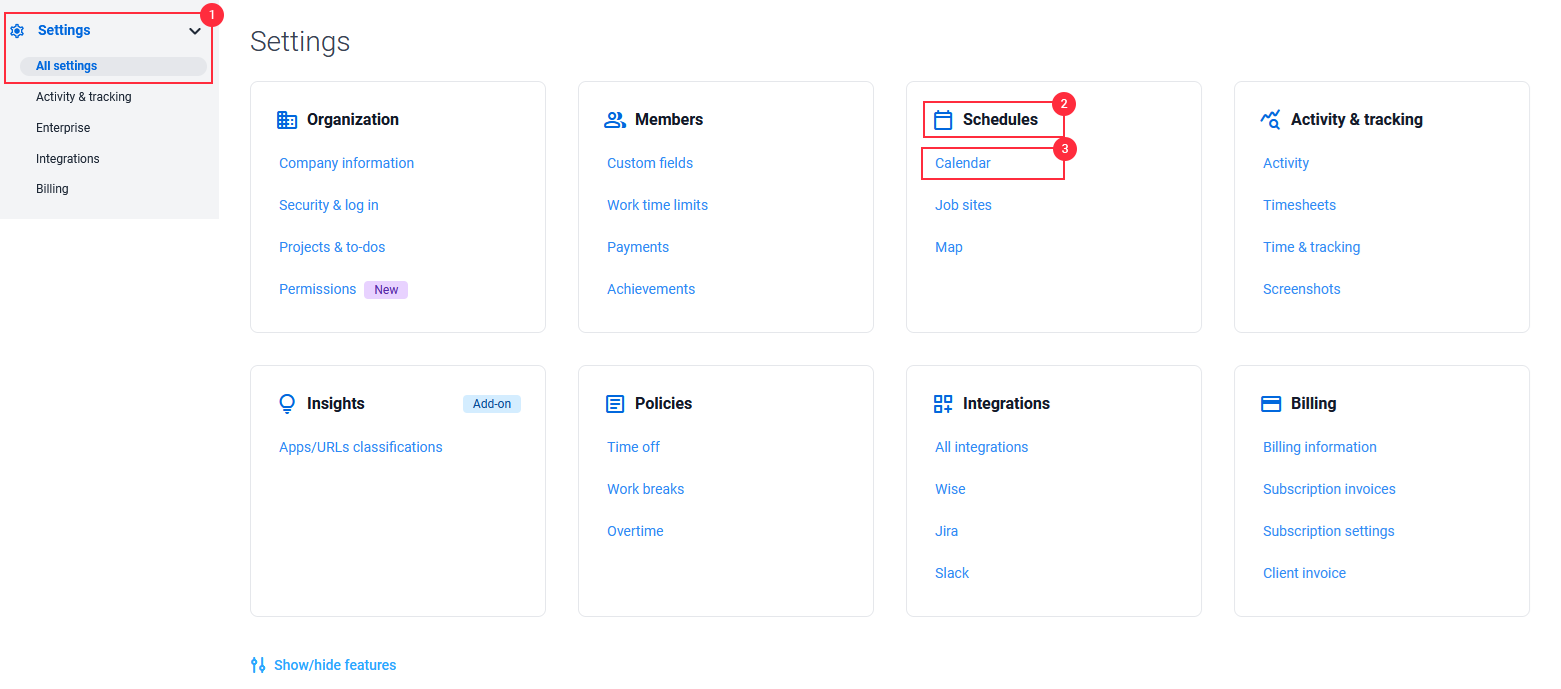
Task: Click the Add-on badge next to Insights
Action: [492, 404]
